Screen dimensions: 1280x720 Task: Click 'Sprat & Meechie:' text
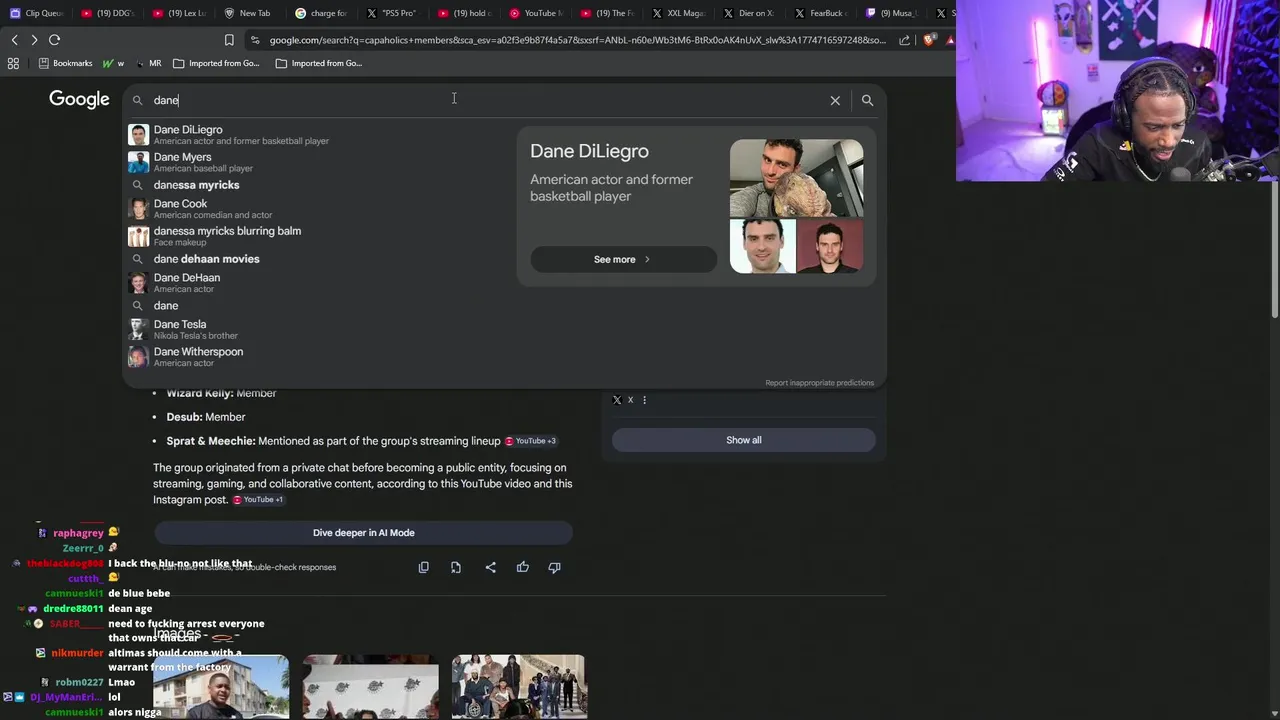point(210,441)
